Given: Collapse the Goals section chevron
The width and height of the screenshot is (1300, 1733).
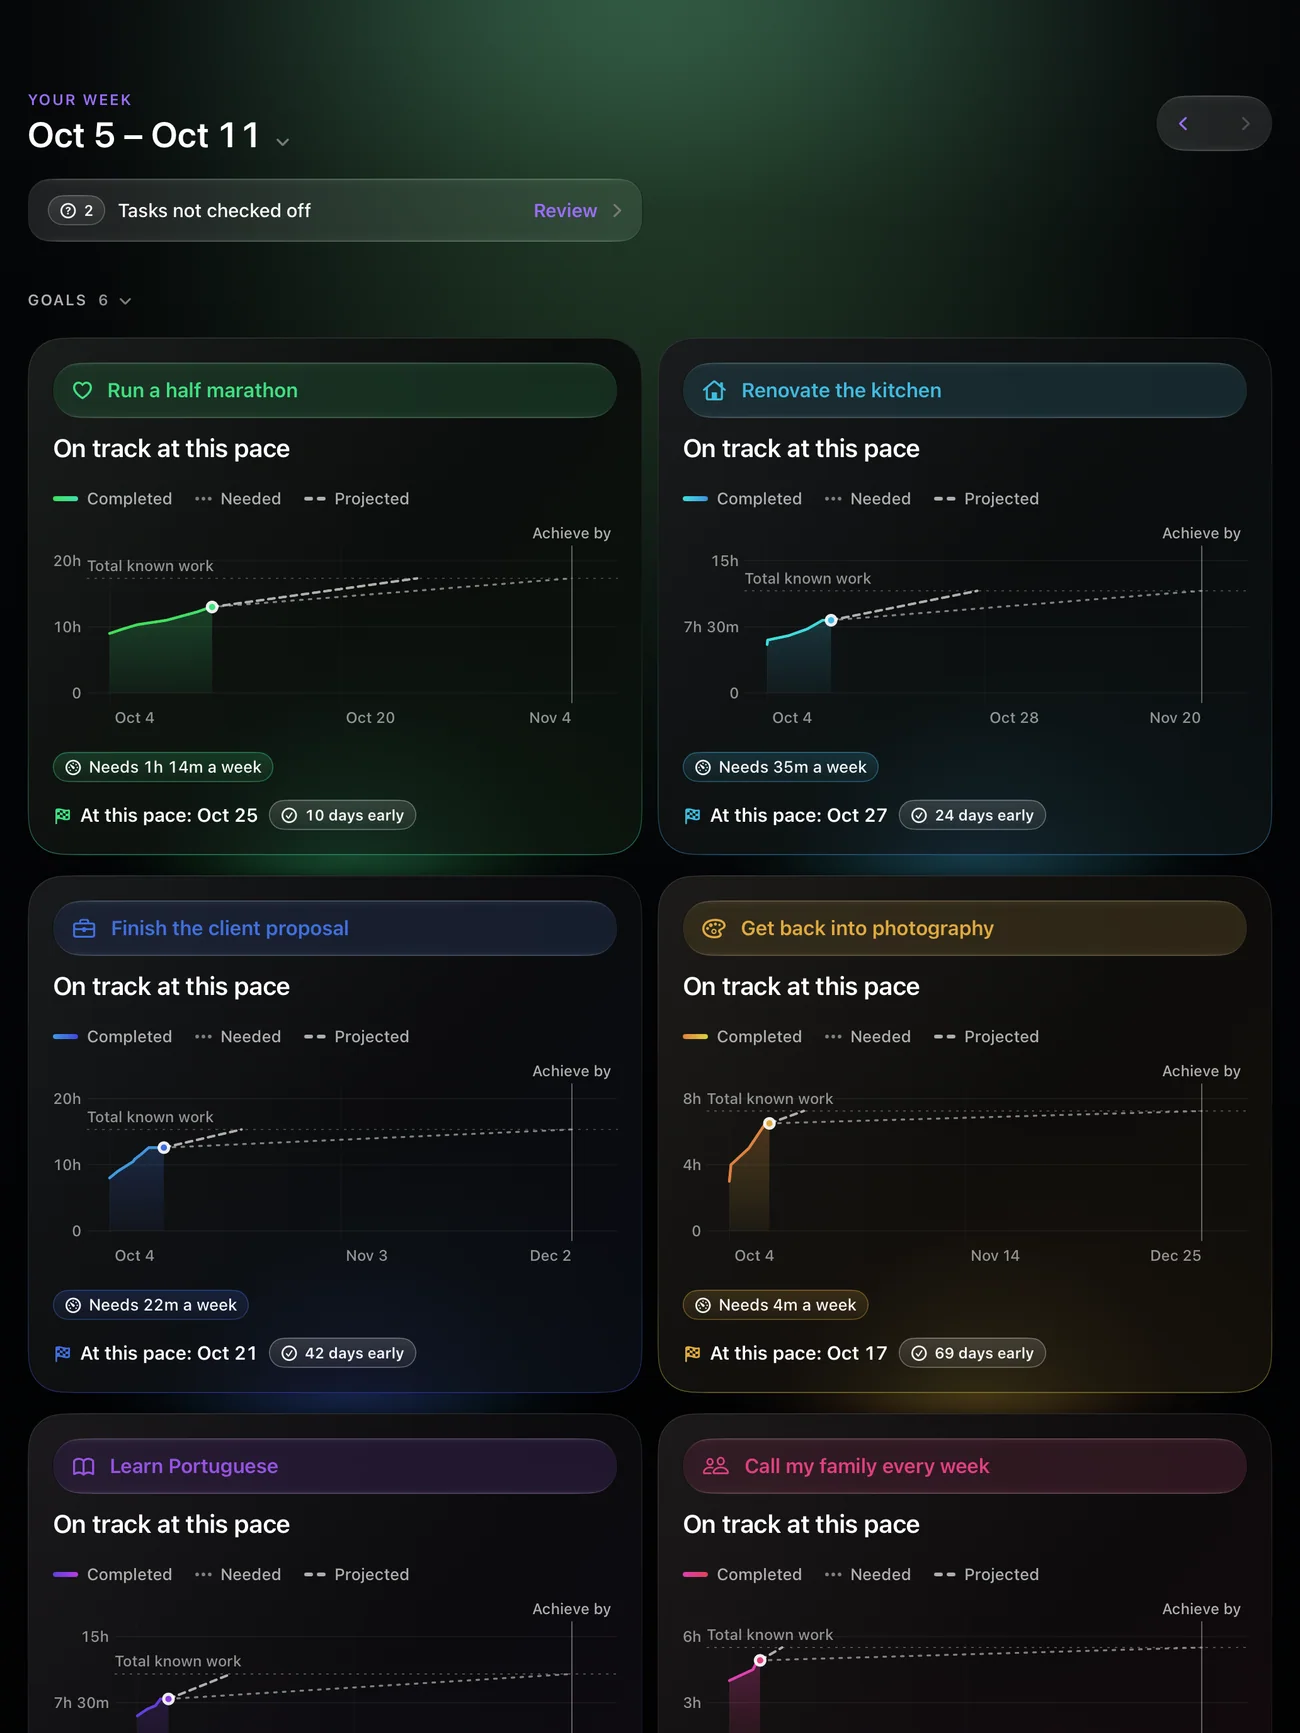Looking at the screenshot, I should [x=125, y=301].
